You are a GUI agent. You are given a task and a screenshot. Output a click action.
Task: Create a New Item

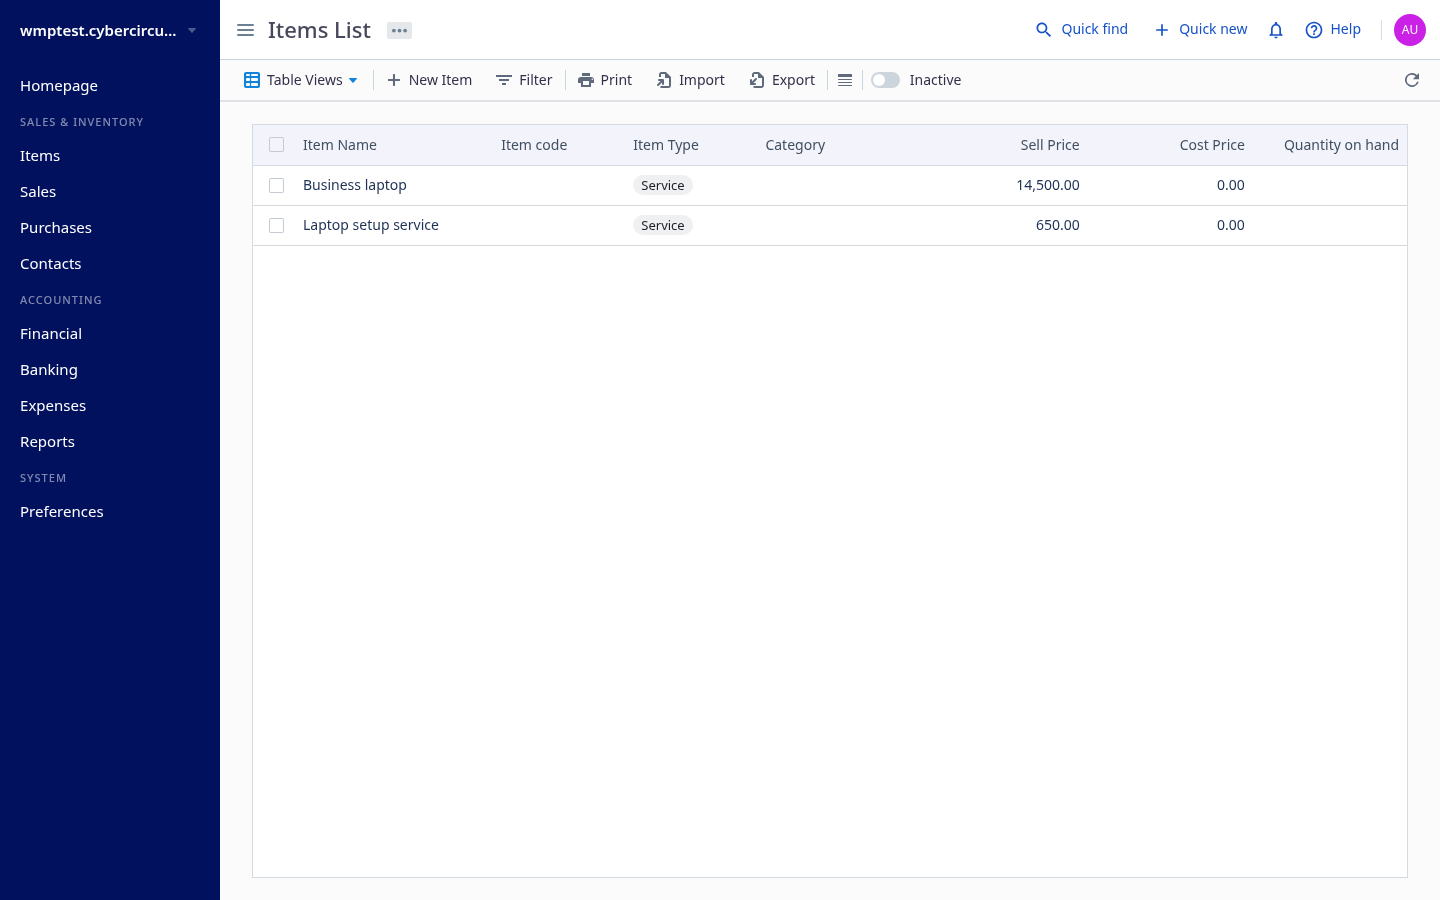click(x=429, y=80)
